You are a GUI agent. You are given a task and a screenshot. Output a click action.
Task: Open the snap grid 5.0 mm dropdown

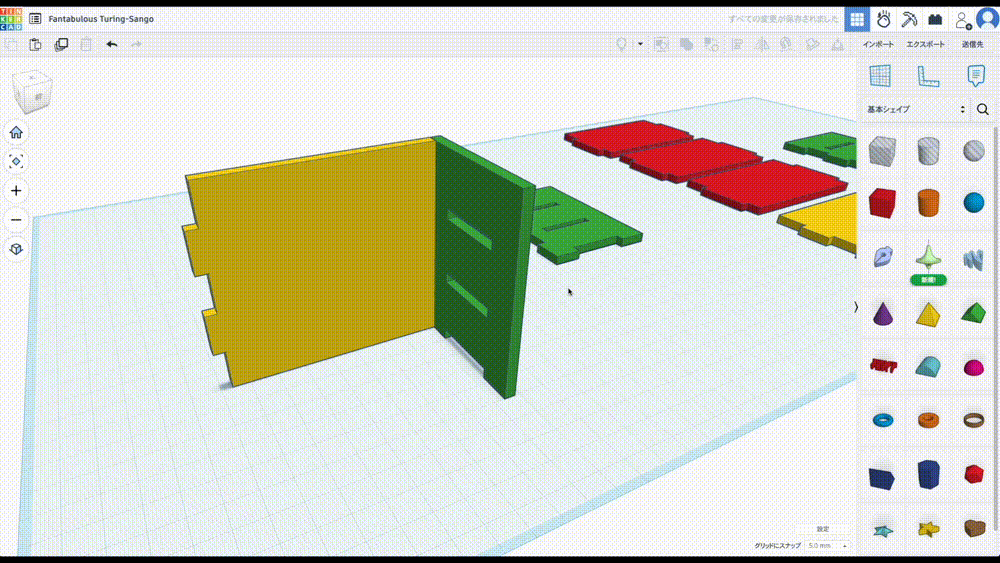point(827,546)
